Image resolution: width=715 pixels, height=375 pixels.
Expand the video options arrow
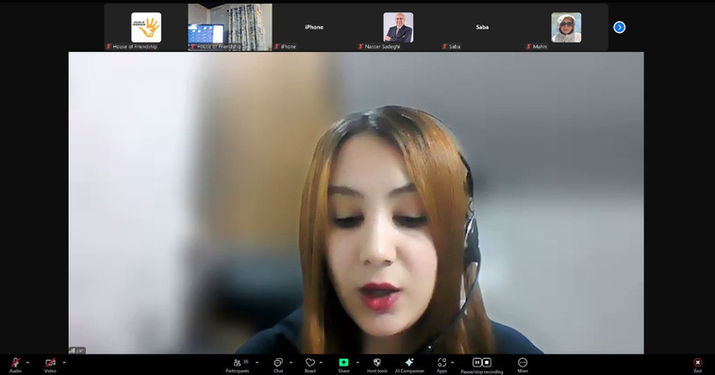[64, 363]
